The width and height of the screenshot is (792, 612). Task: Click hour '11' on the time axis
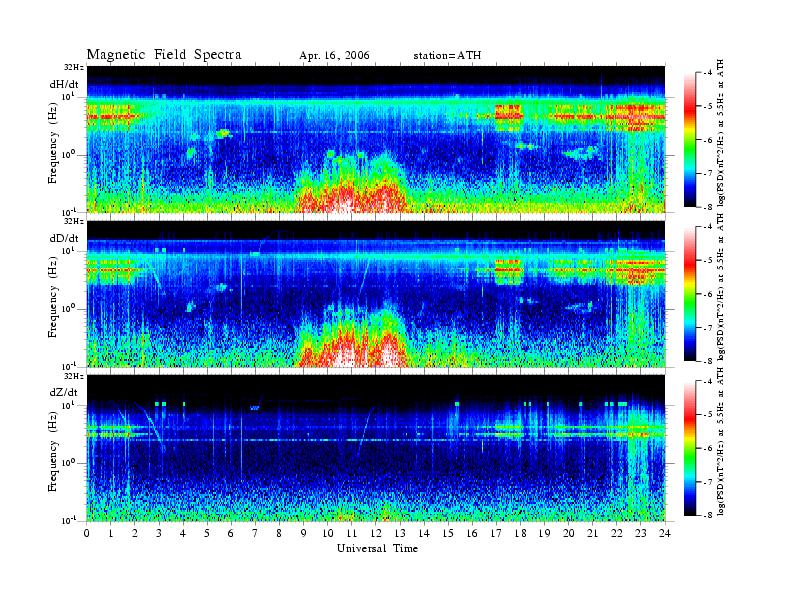point(352,534)
